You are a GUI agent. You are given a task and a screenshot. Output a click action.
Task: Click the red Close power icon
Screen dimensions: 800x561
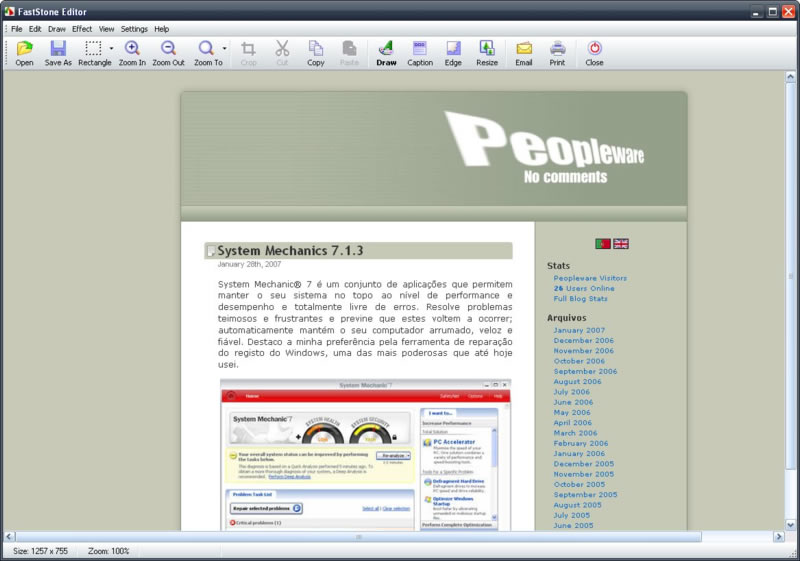point(594,53)
